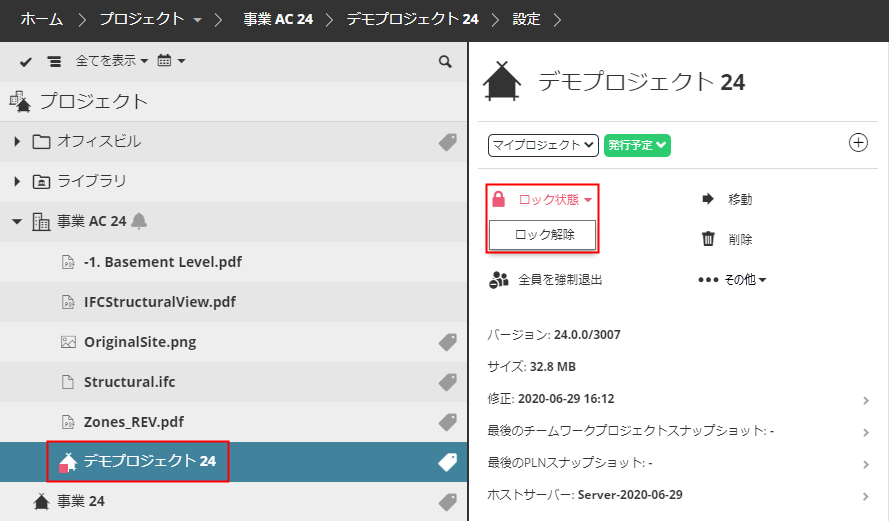Screen dimensions: 889x521
Task: Expand the 修正 2020-06-29 row chevron
Action: (866, 401)
